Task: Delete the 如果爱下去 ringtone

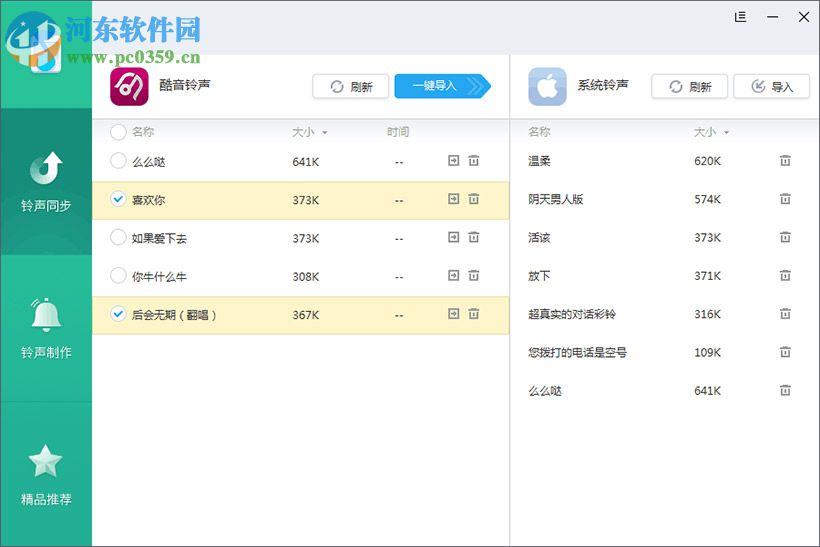Action: pyautogui.click(x=473, y=237)
